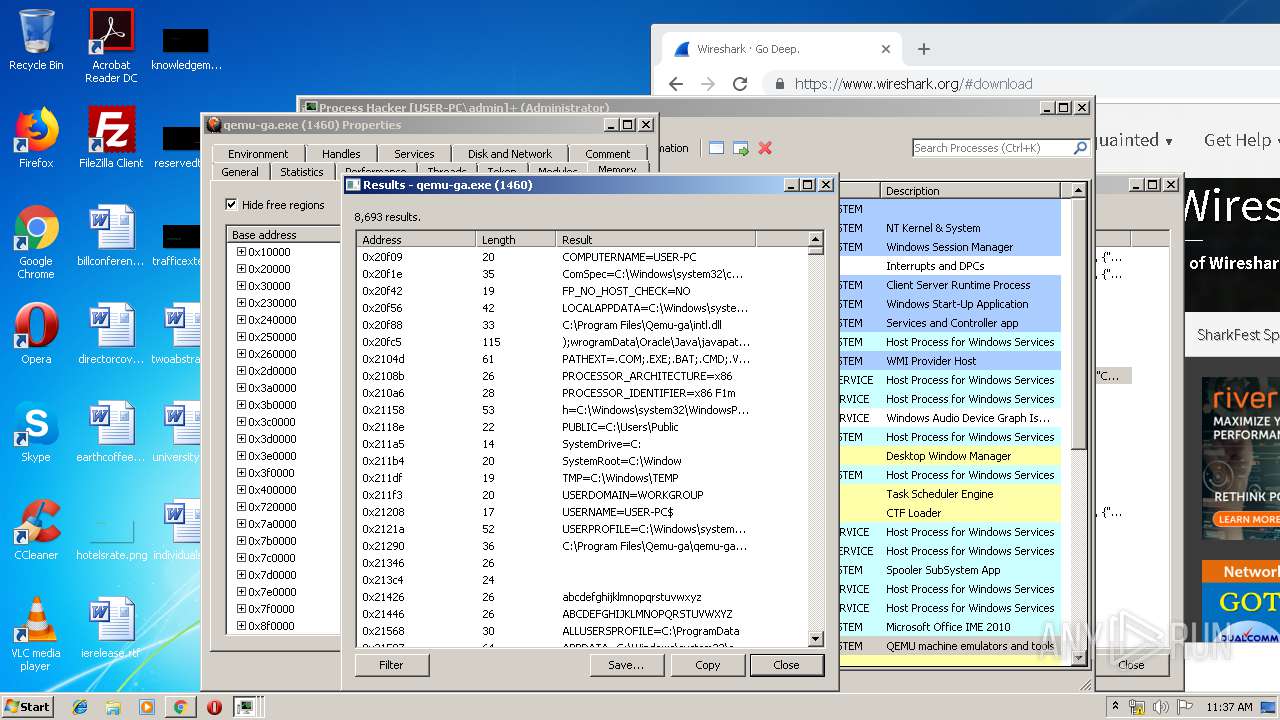
Task: Click Process Hacker taskbar icon
Action: [245, 707]
